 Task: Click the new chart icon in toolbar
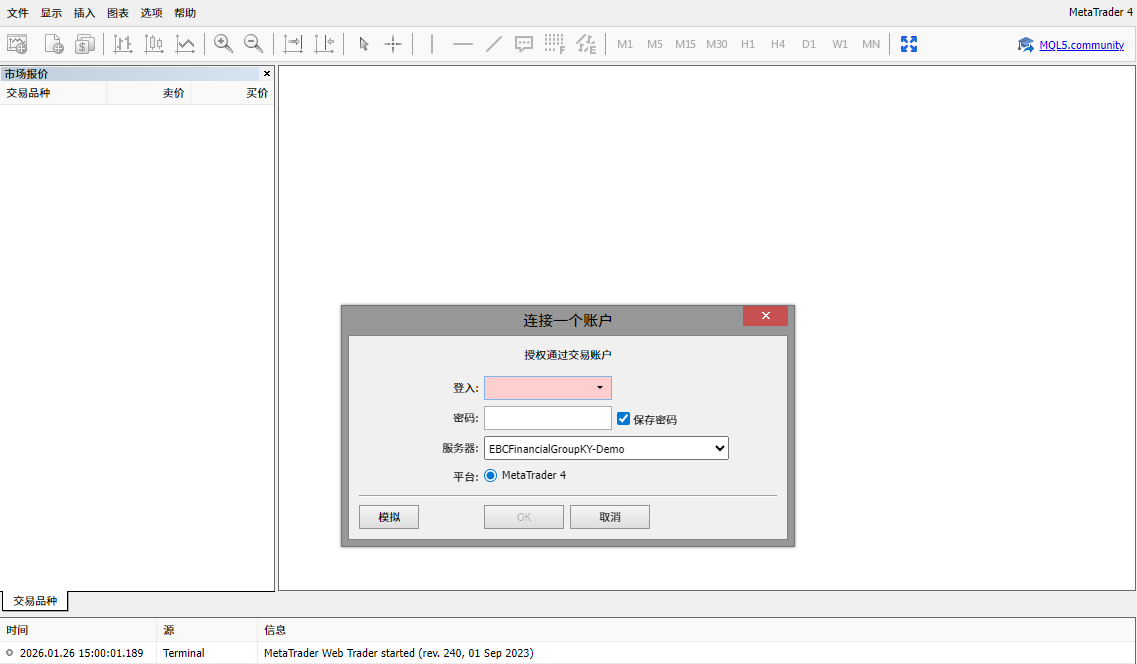coord(17,44)
